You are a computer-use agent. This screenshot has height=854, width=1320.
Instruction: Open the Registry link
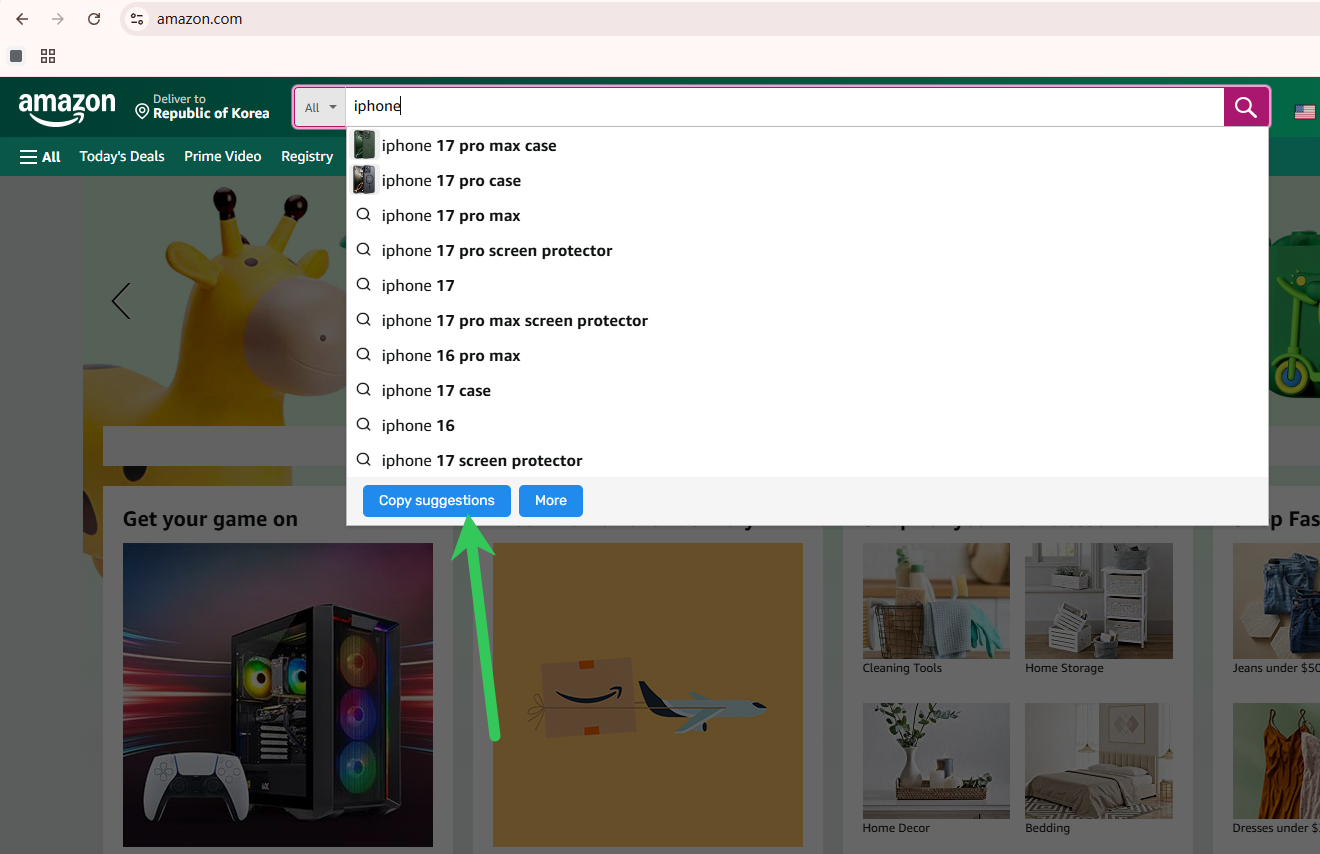tap(306, 157)
